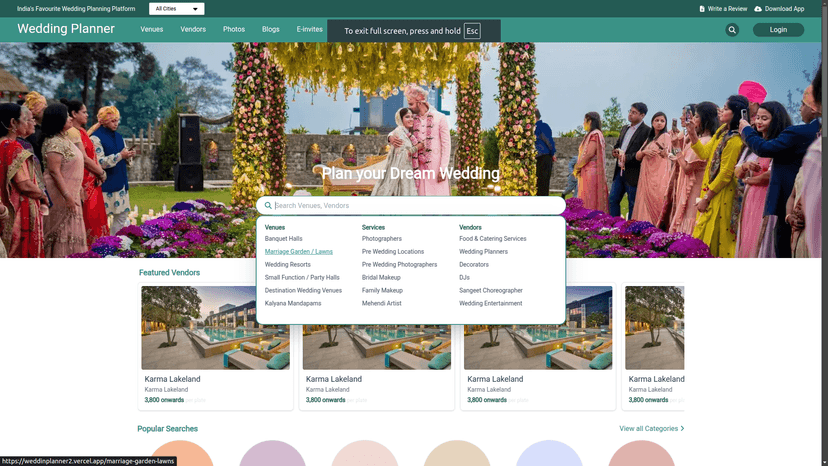This screenshot has height=466, width=828.
Task: Click the lavender-blue popular search circle
Action: 549,453
